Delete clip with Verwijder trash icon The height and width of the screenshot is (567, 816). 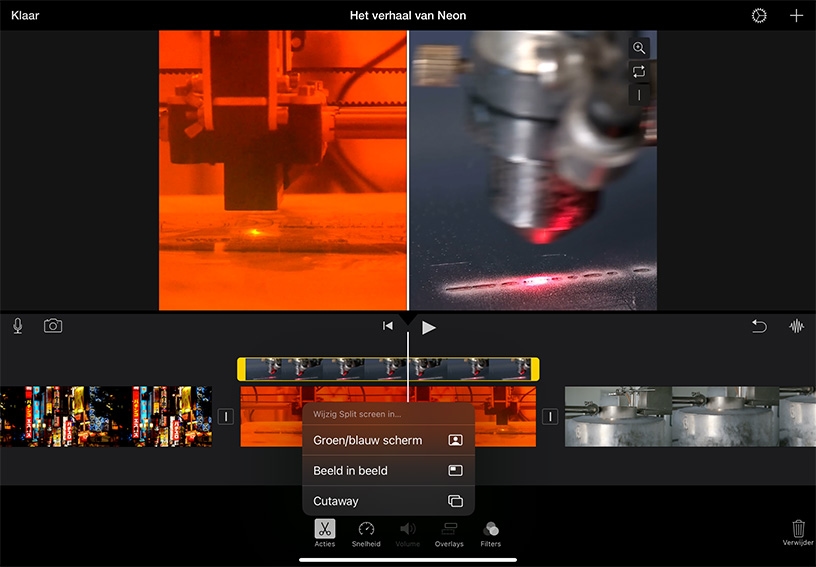click(798, 533)
